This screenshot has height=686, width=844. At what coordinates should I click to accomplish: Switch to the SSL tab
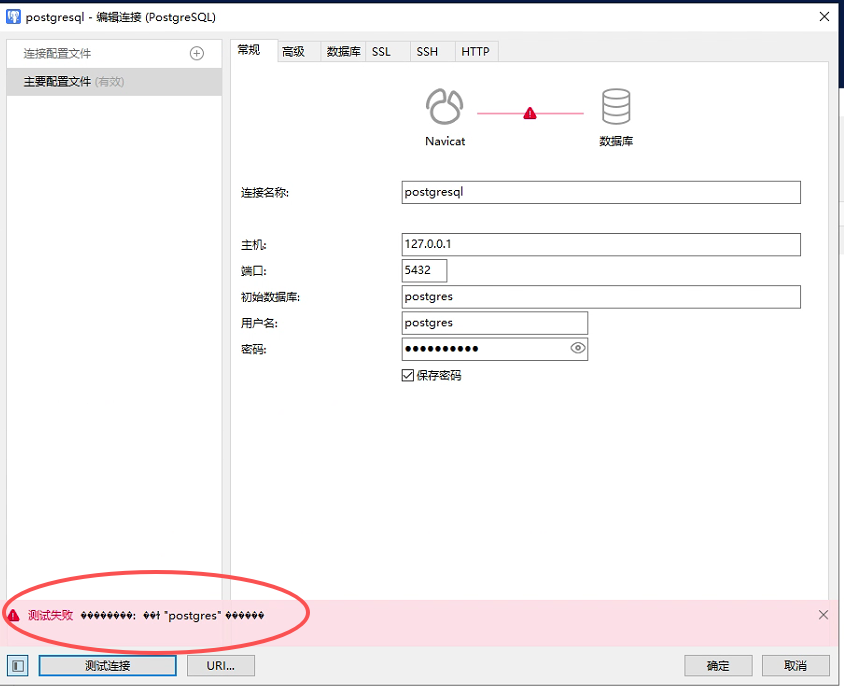click(x=388, y=52)
